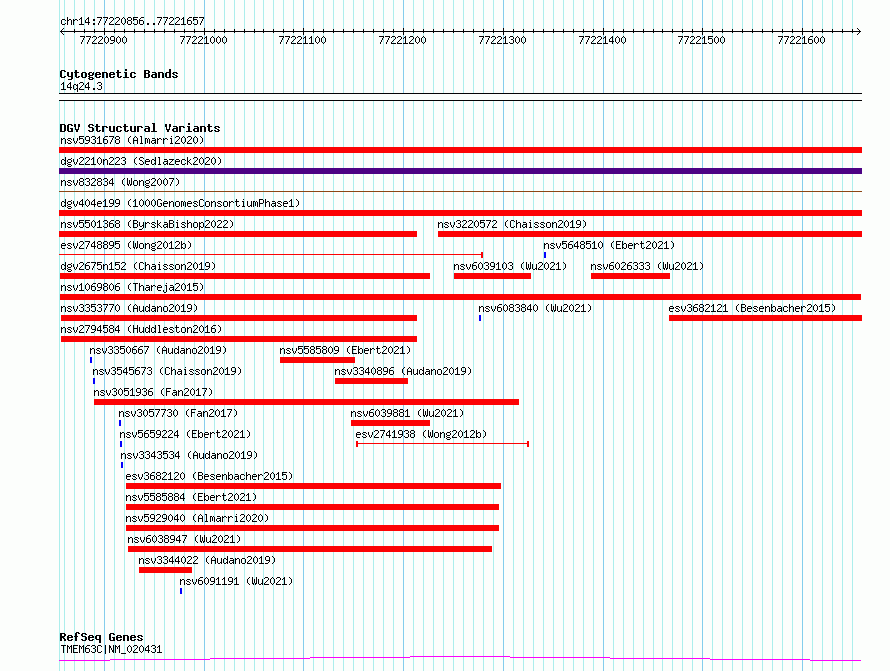Viewport: 890px width, 671px height.
Task: Select the nsv5659224 (Ebert2021) label
Action: (x=185, y=434)
